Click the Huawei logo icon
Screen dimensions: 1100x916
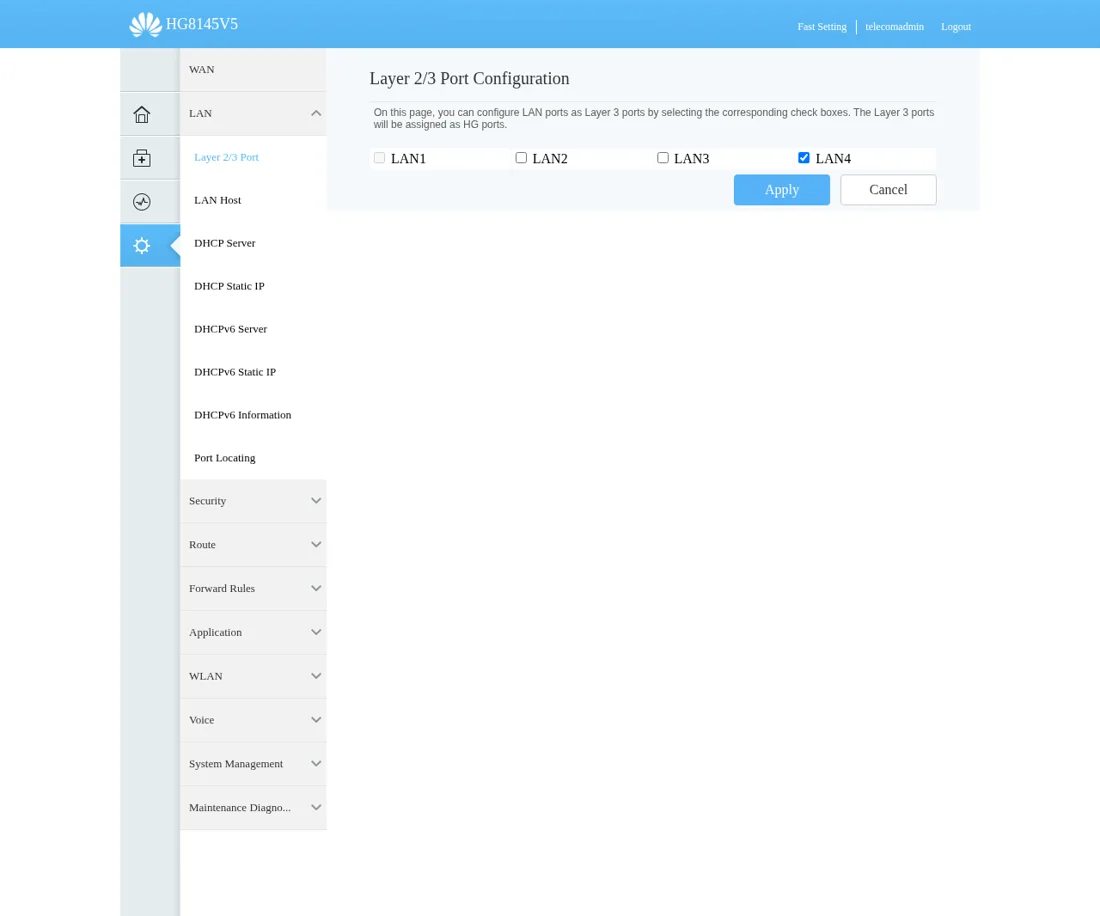point(145,25)
